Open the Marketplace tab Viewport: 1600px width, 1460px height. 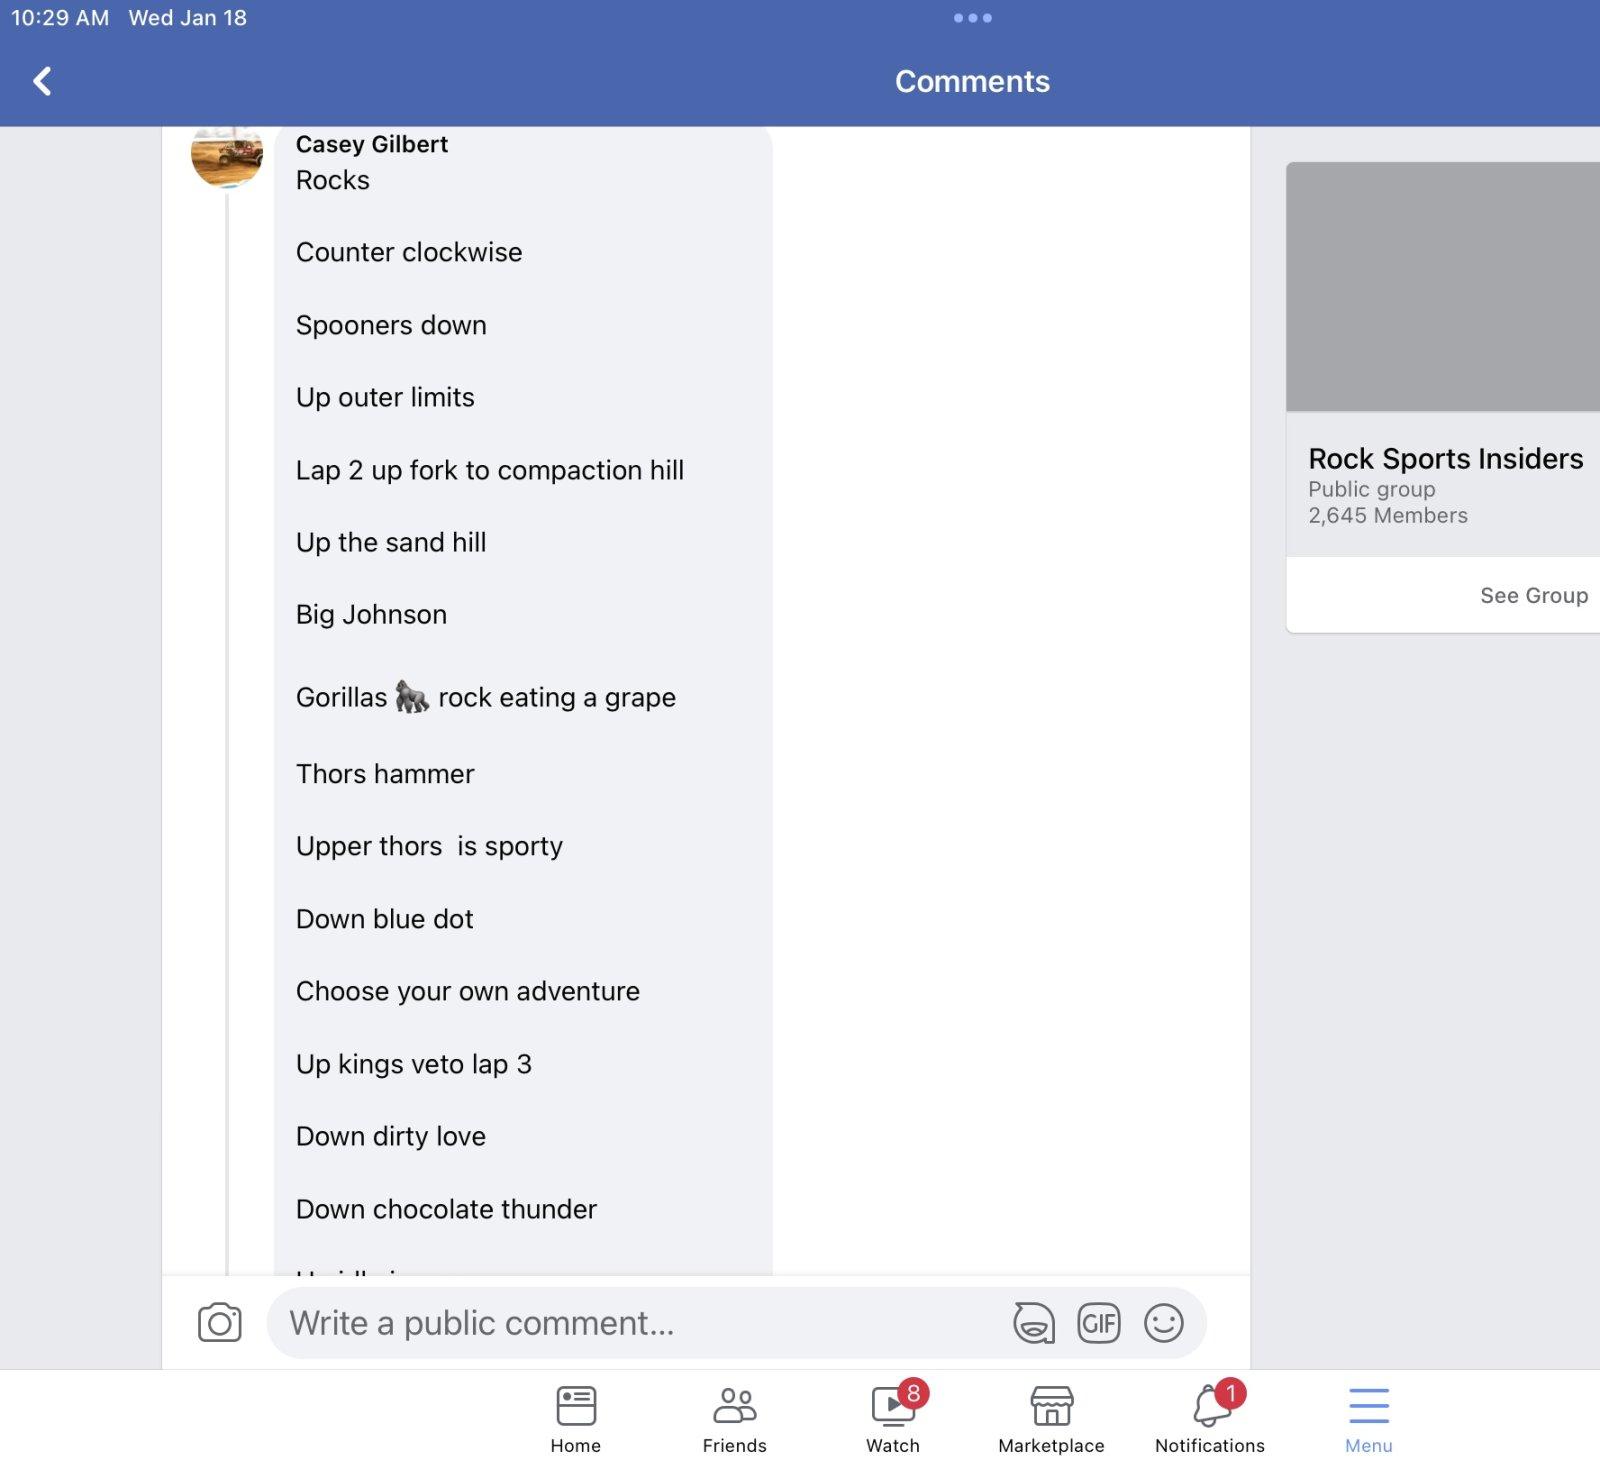tap(1051, 1418)
